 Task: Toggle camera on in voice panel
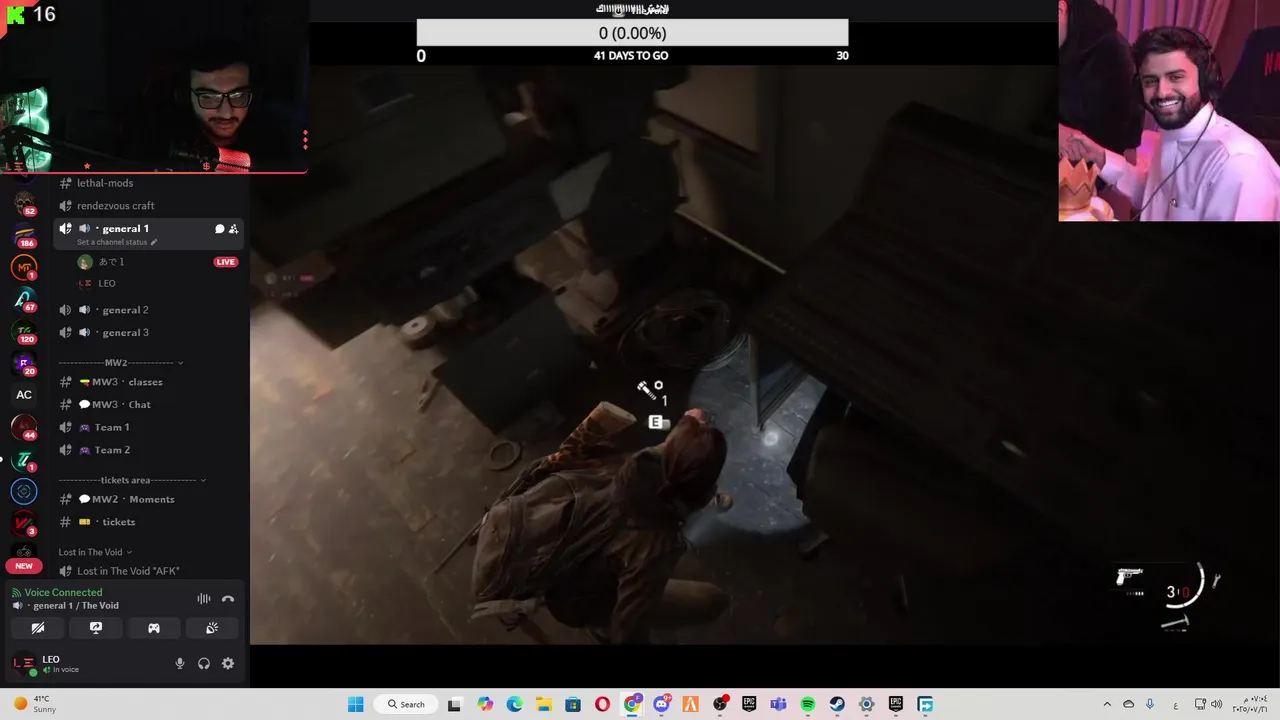[38, 628]
